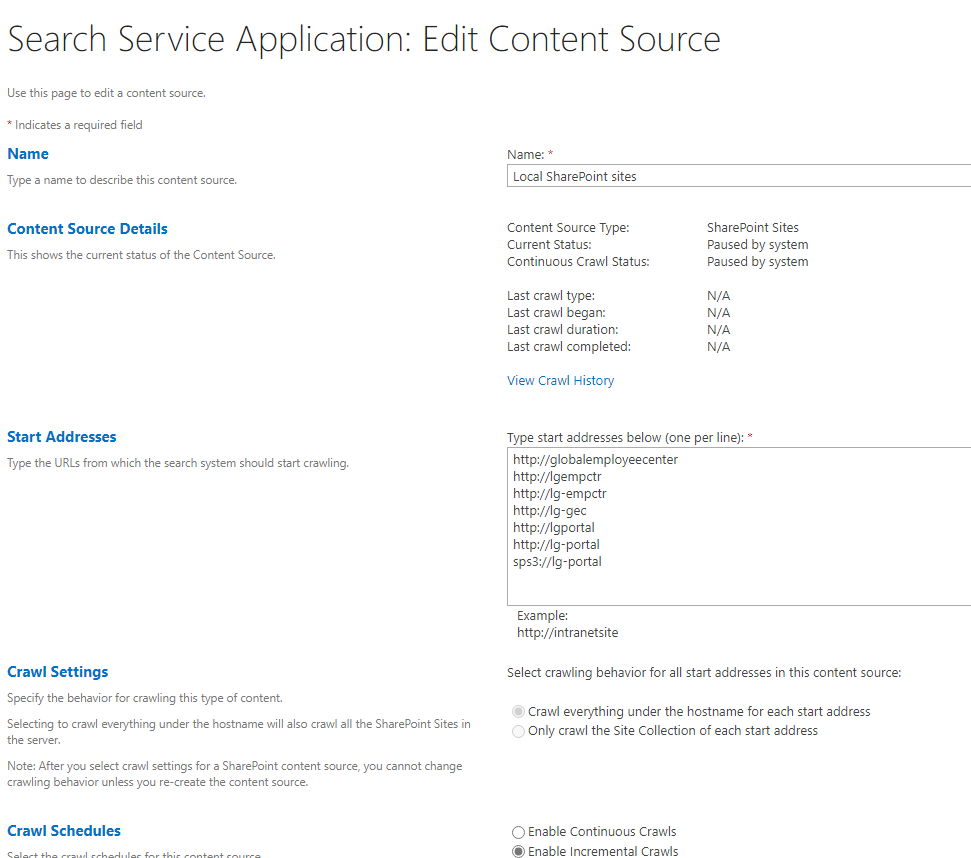Click the Current Status 'Paused by system' value
The height and width of the screenshot is (858, 971).
click(x=757, y=245)
